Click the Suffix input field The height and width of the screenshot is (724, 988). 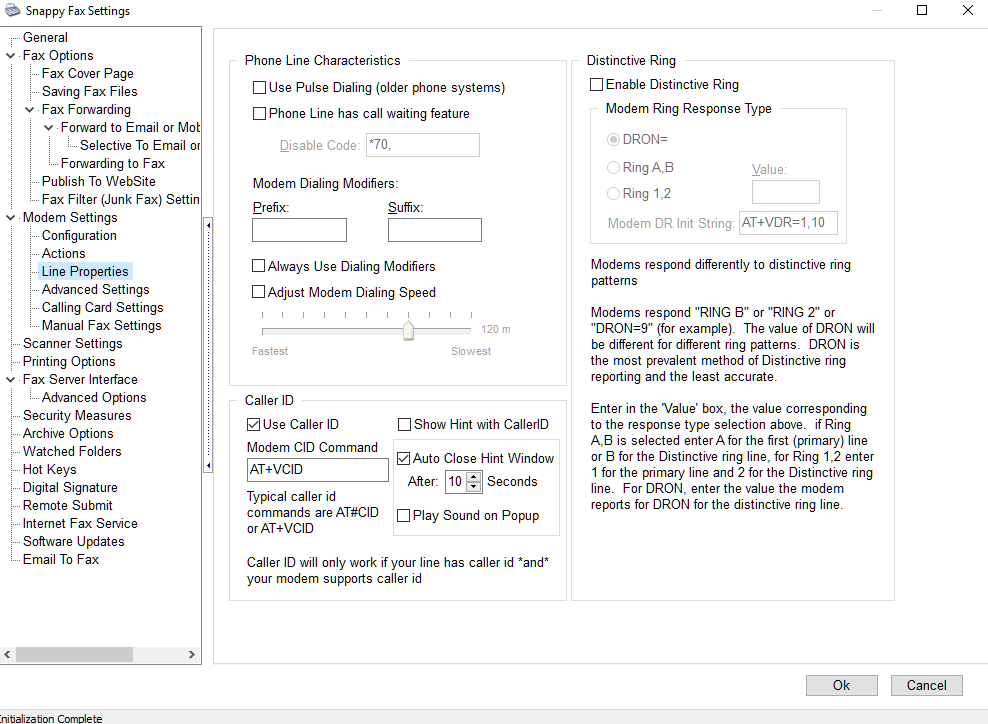tap(435, 230)
